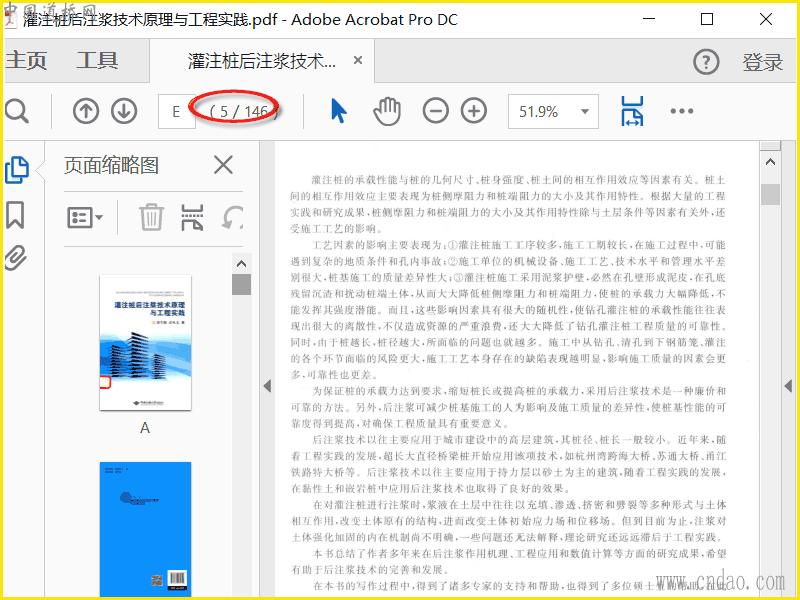Viewport: 800px width, 600px height.
Task: Click the document scrollbar up arrow
Action: (770, 162)
